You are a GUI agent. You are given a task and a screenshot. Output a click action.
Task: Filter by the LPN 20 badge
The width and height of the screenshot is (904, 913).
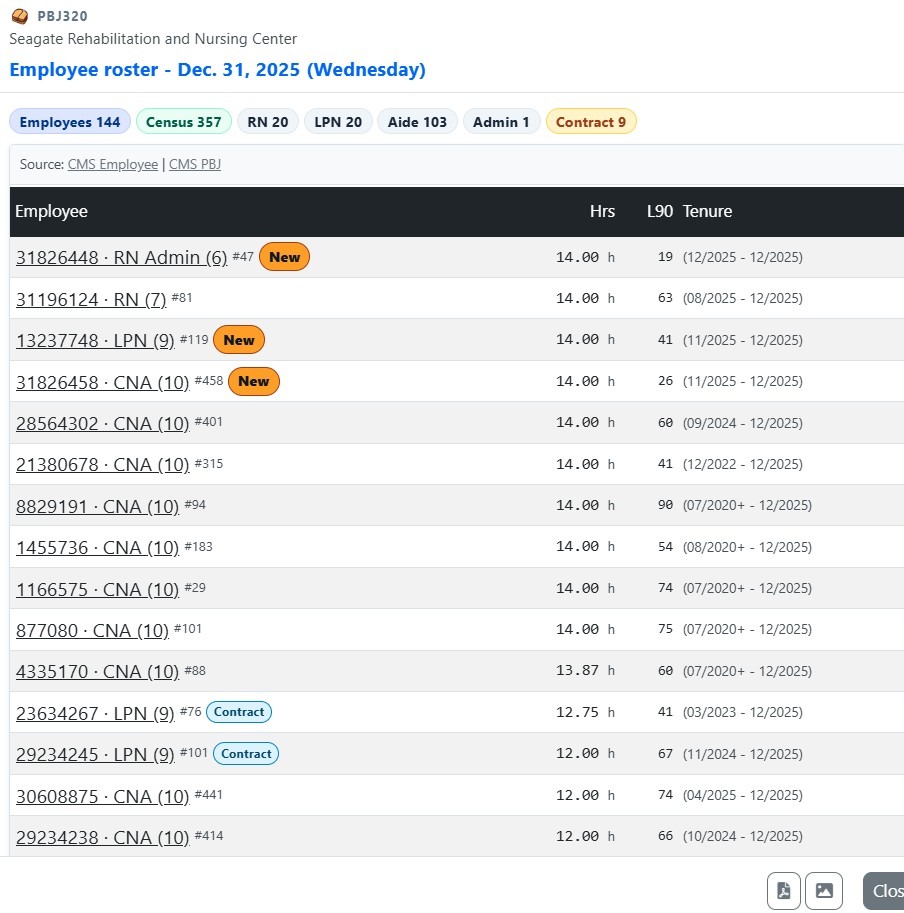coord(338,122)
